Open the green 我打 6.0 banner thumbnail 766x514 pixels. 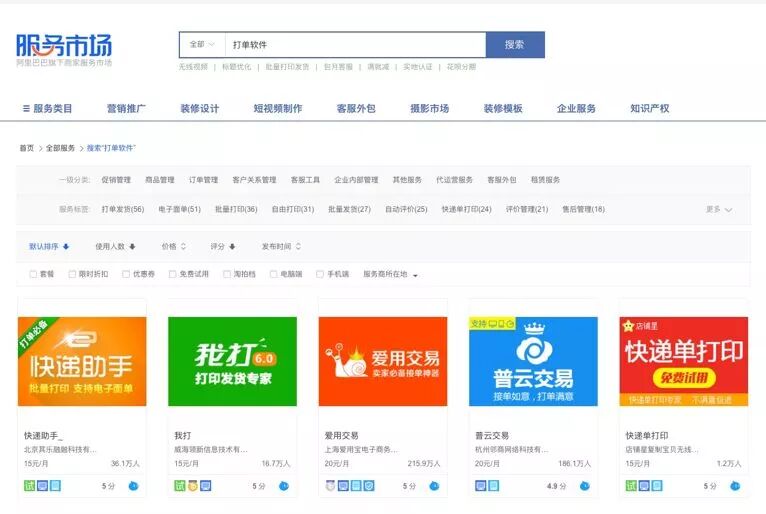233,361
